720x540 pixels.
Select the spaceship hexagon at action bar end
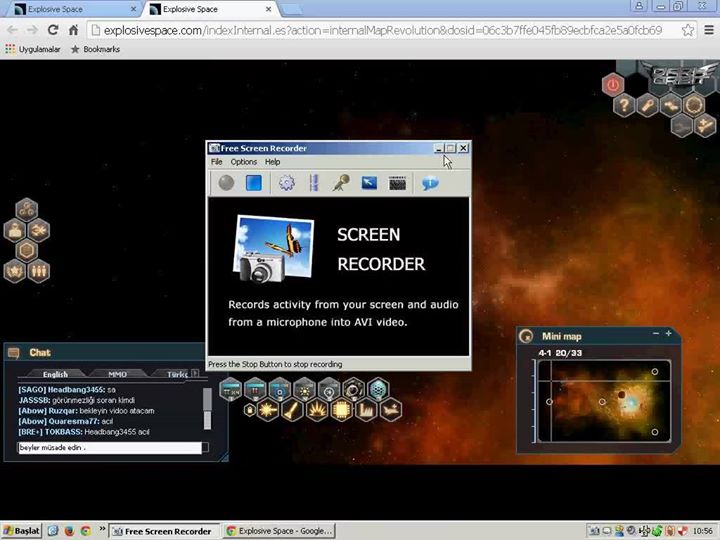click(391, 410)
